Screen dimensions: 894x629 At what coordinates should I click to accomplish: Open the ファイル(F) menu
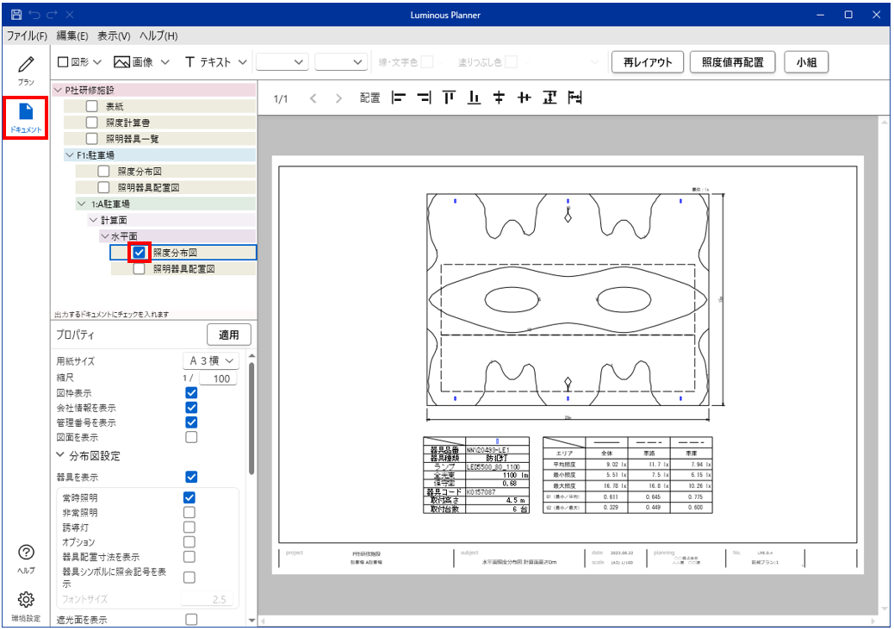coord(27,36)
